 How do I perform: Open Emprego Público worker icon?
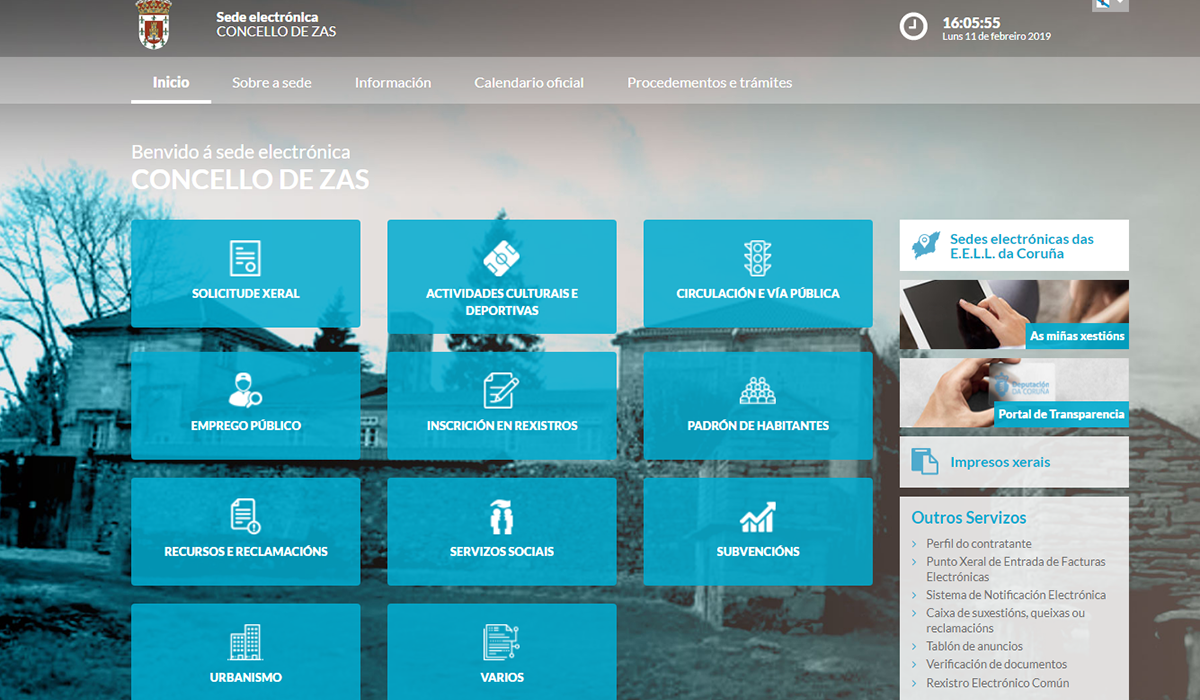[245, 390]
